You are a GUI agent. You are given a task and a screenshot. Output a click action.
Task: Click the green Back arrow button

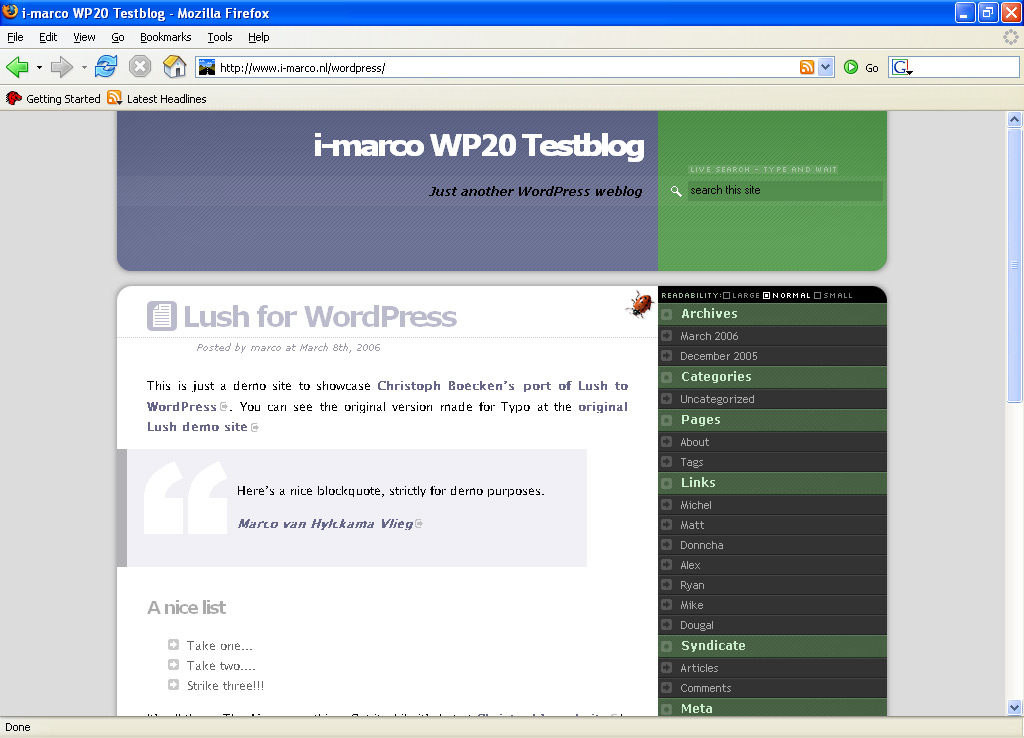[18, 67]
